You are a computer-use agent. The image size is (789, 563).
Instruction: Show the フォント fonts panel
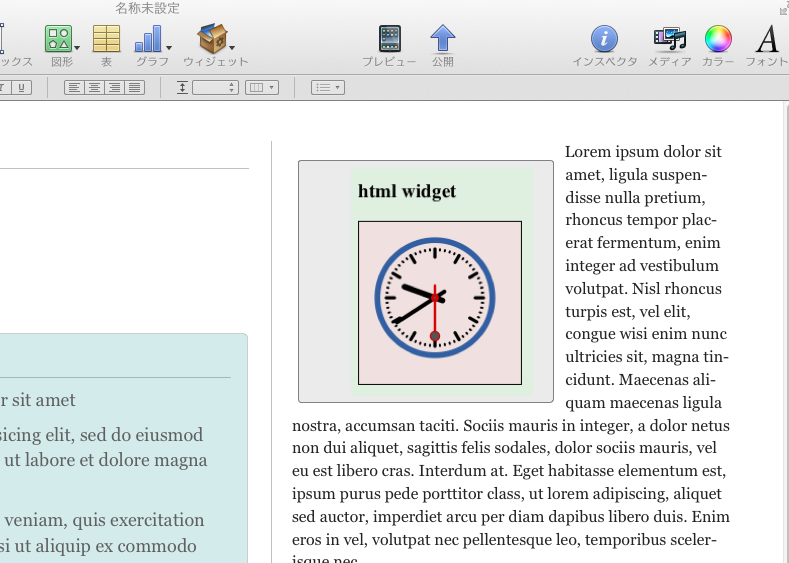(767, 39)
